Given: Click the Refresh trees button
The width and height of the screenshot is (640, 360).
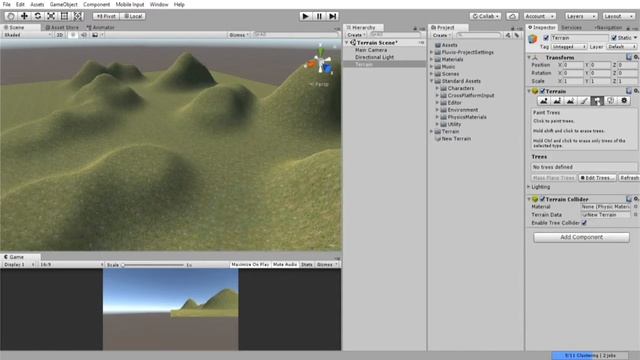Looking at the screenshot, I should [x=629, y=178].
